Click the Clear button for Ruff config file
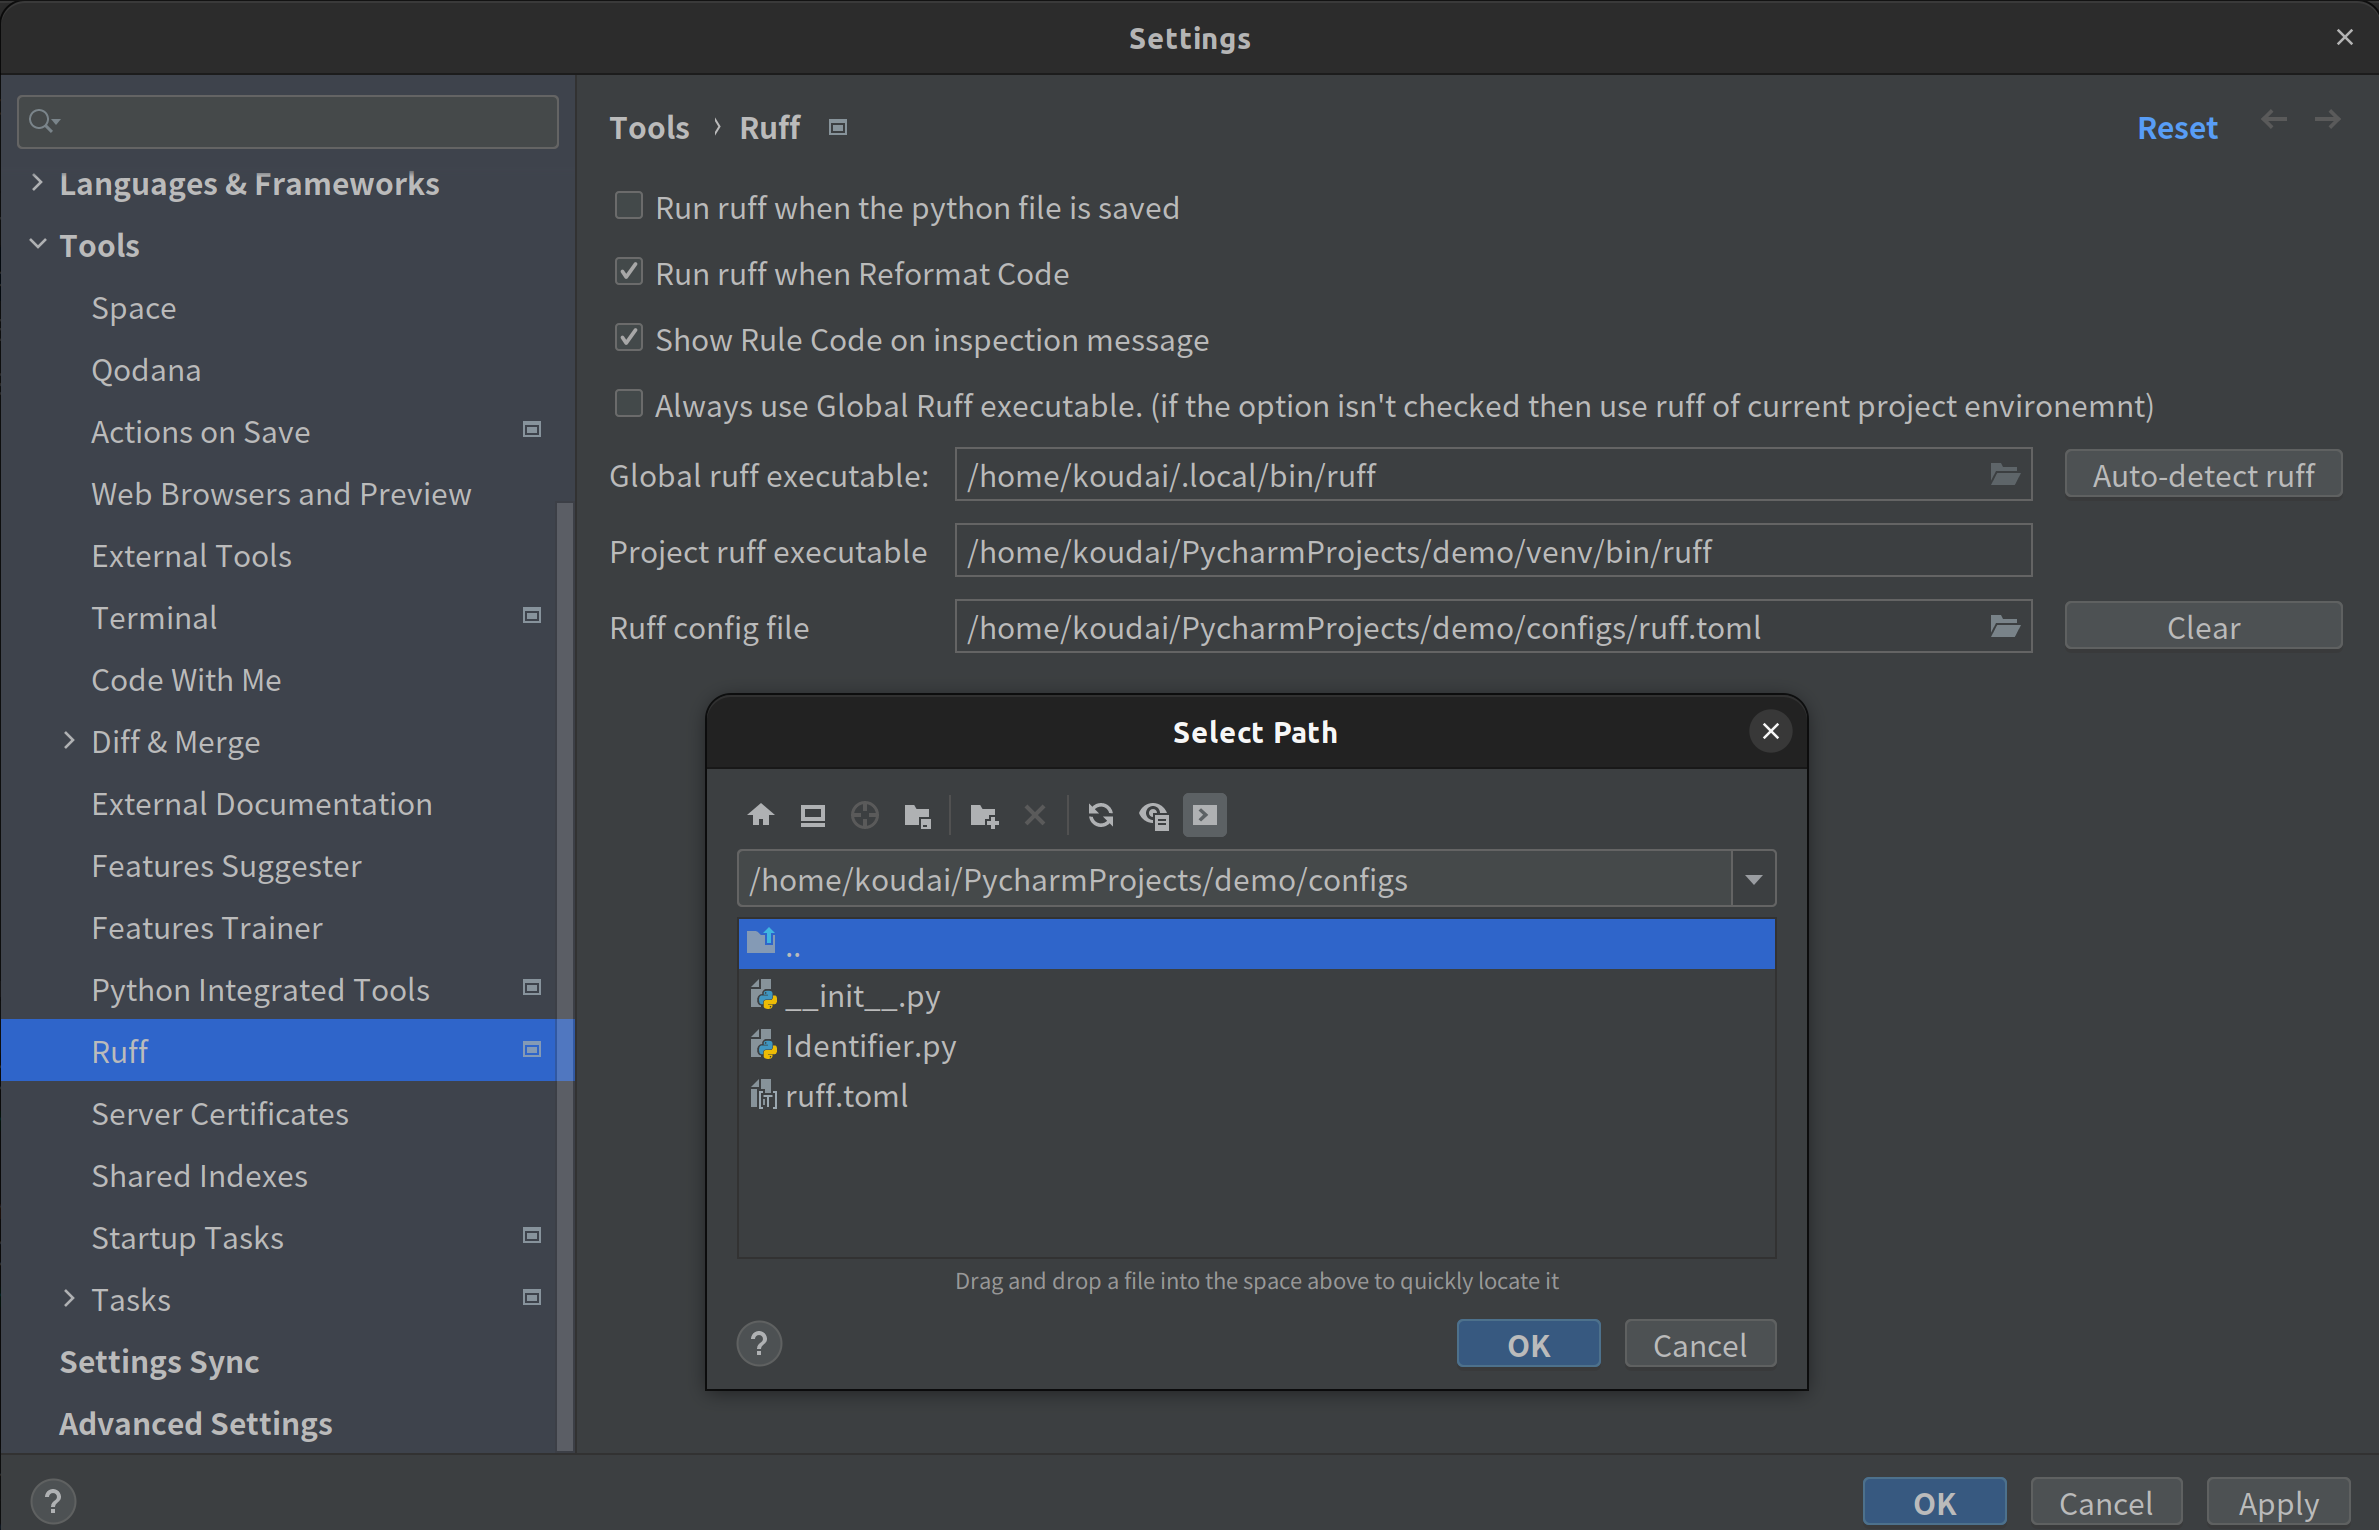Screen dimensions: 2379x1530 point(2202,626)
